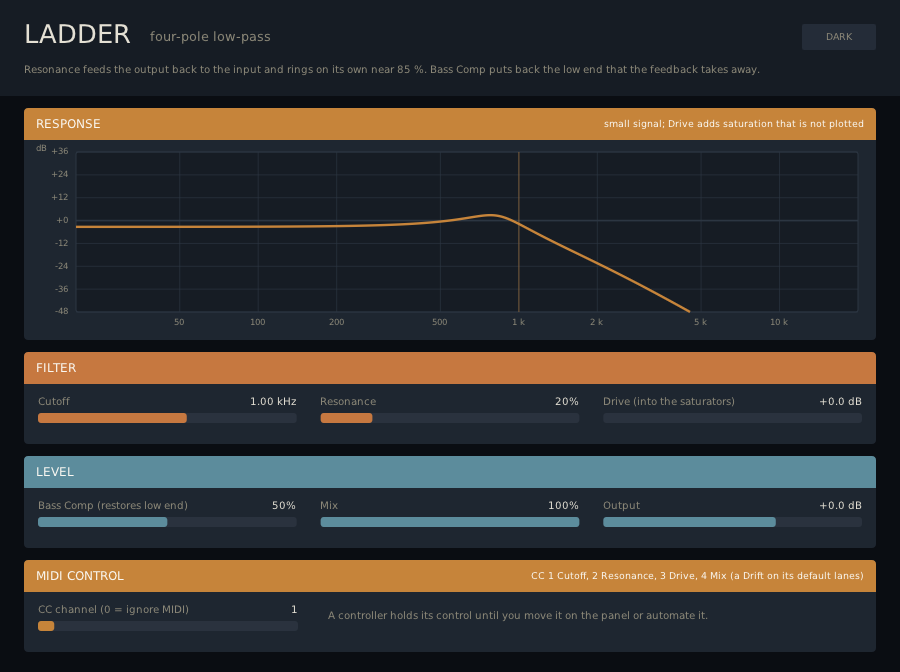
Task: Click the LADDER title
Action: [x=77, y=34]
